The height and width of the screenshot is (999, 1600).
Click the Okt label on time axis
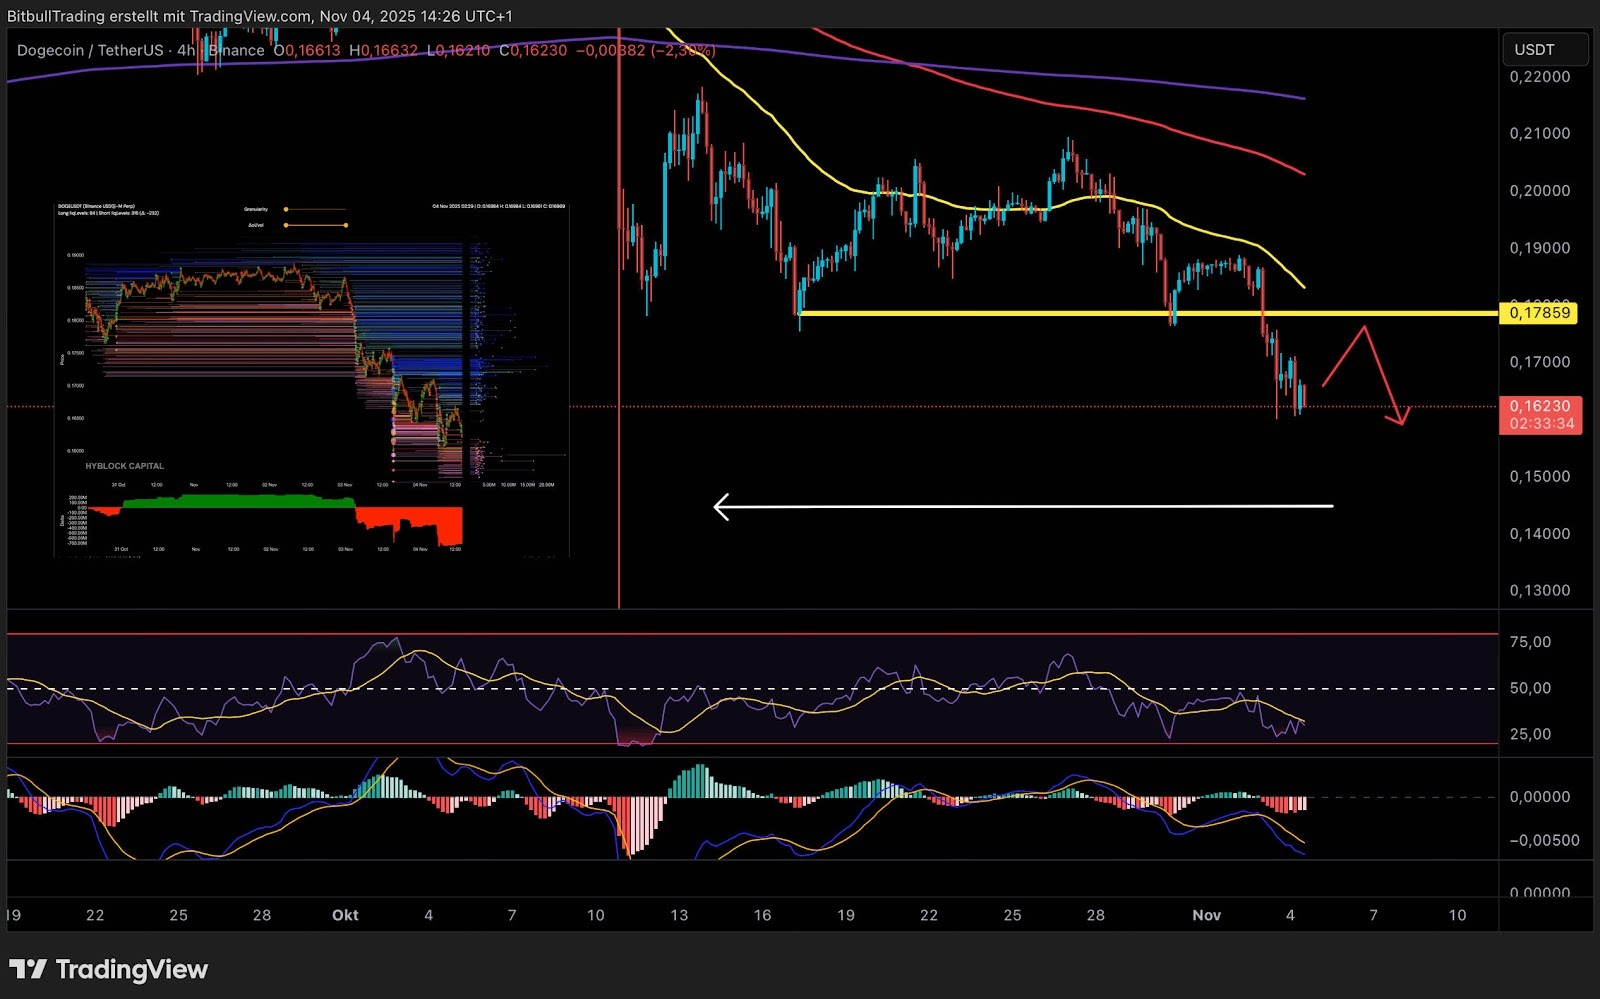345,915
